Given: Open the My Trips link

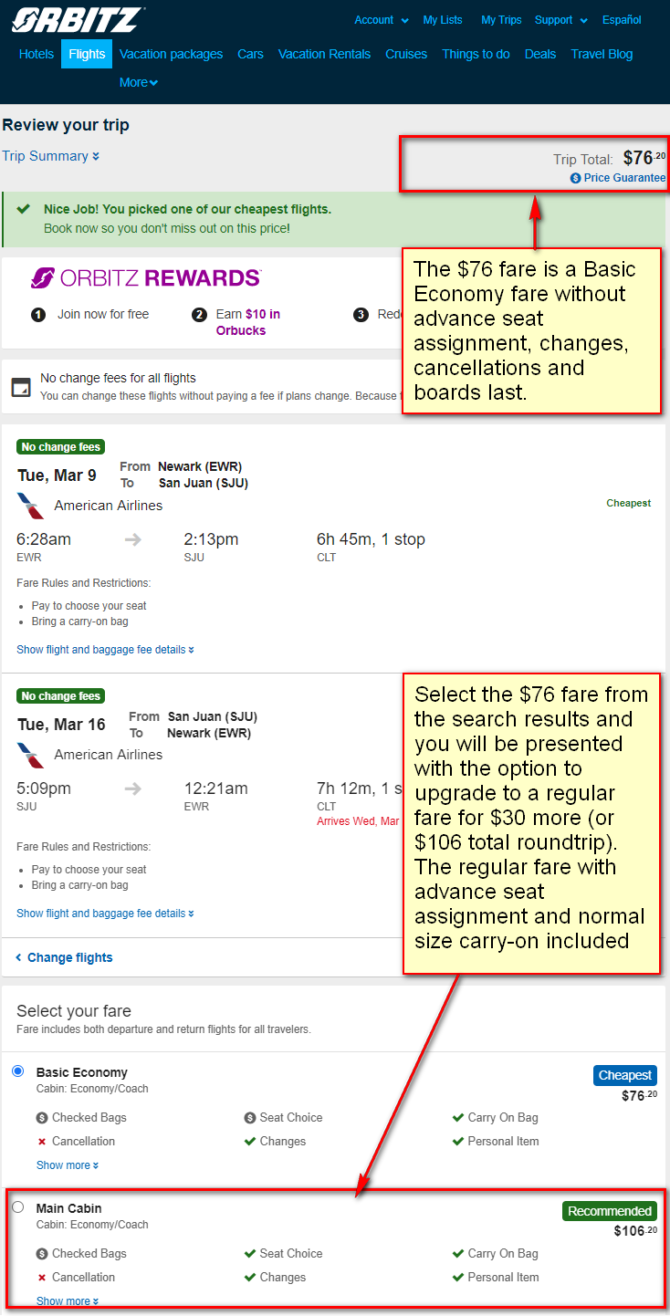Looking at the screenshot, I should click(501, 20).
